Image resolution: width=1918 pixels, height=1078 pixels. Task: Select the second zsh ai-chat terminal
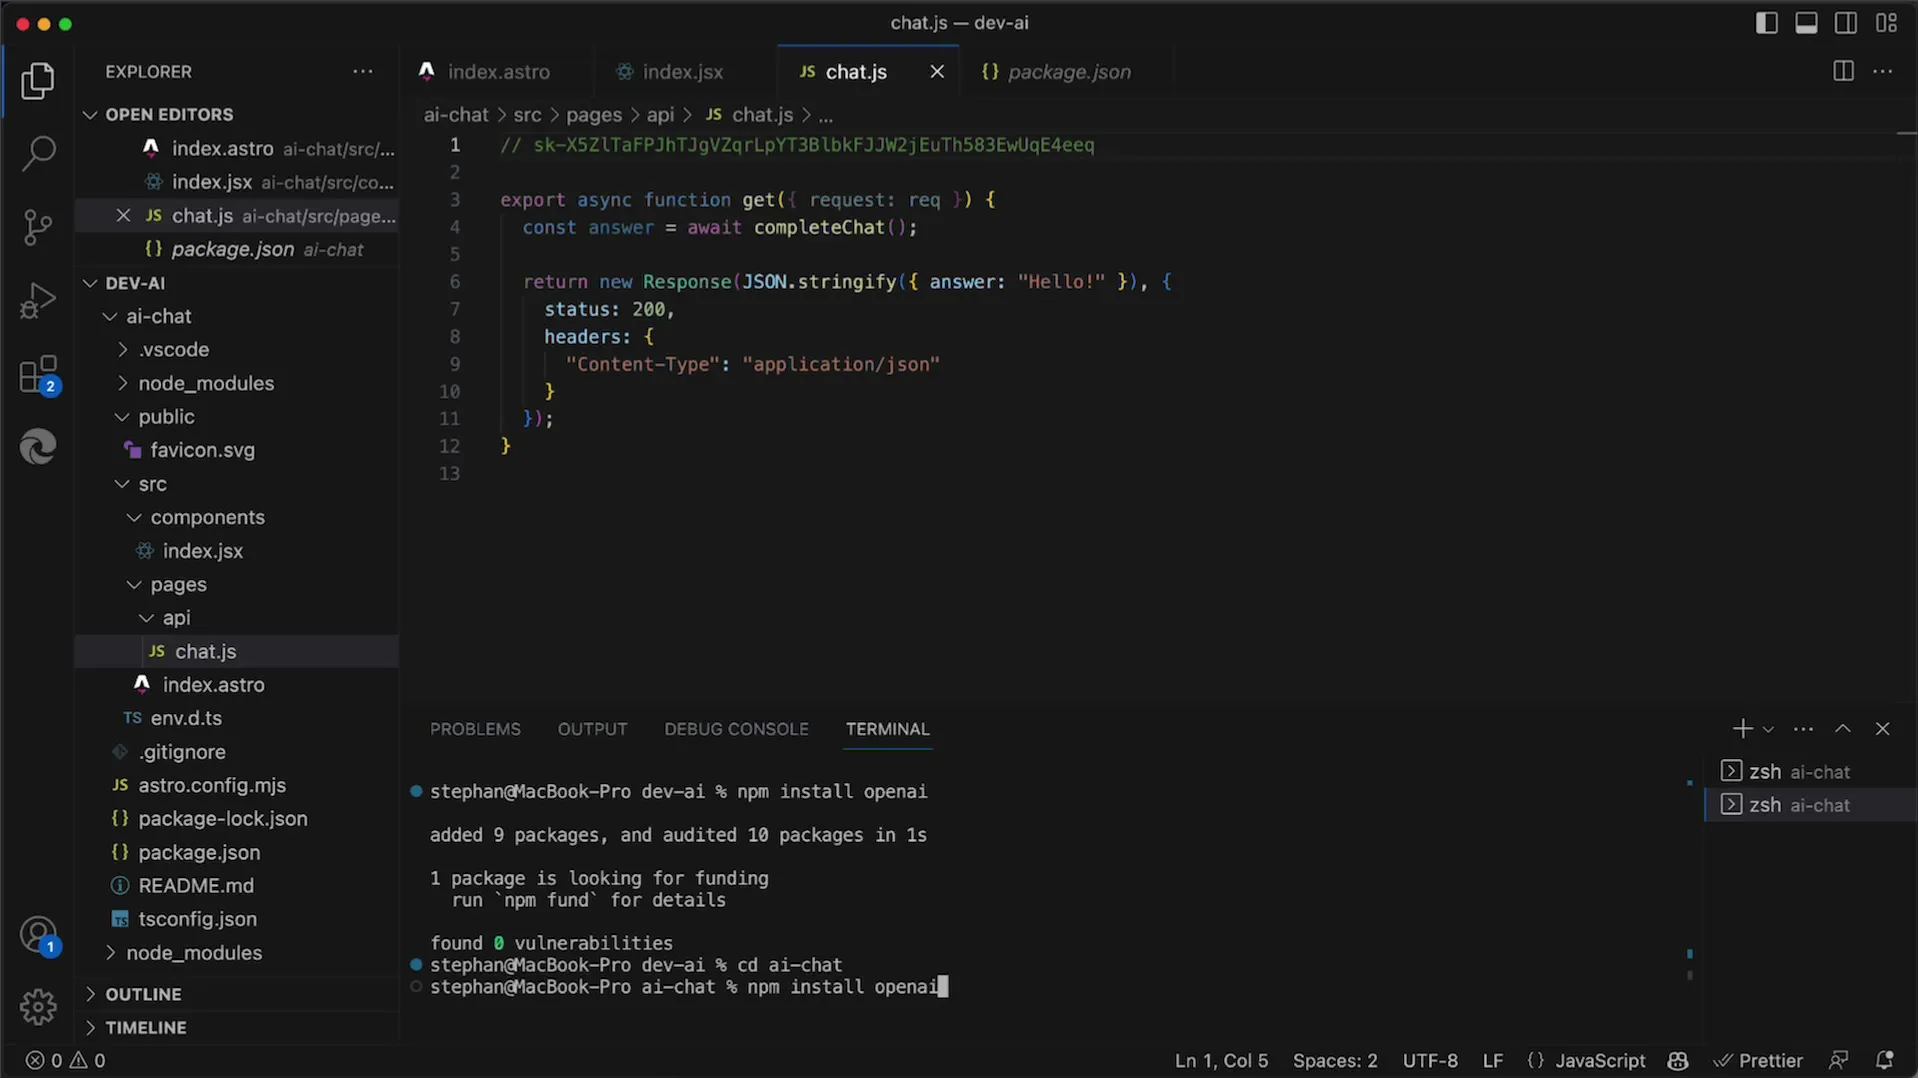pos(1810,805)
